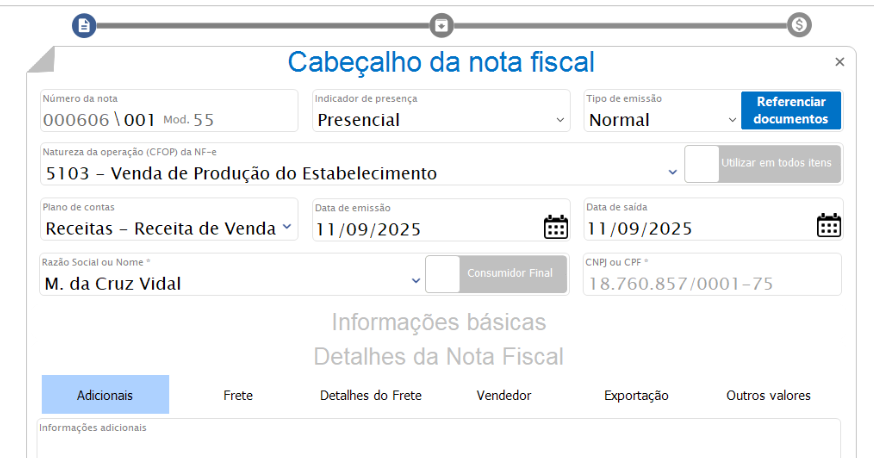Switch to the Frete tab
This screenshot has height=458, width=874.
238,395
